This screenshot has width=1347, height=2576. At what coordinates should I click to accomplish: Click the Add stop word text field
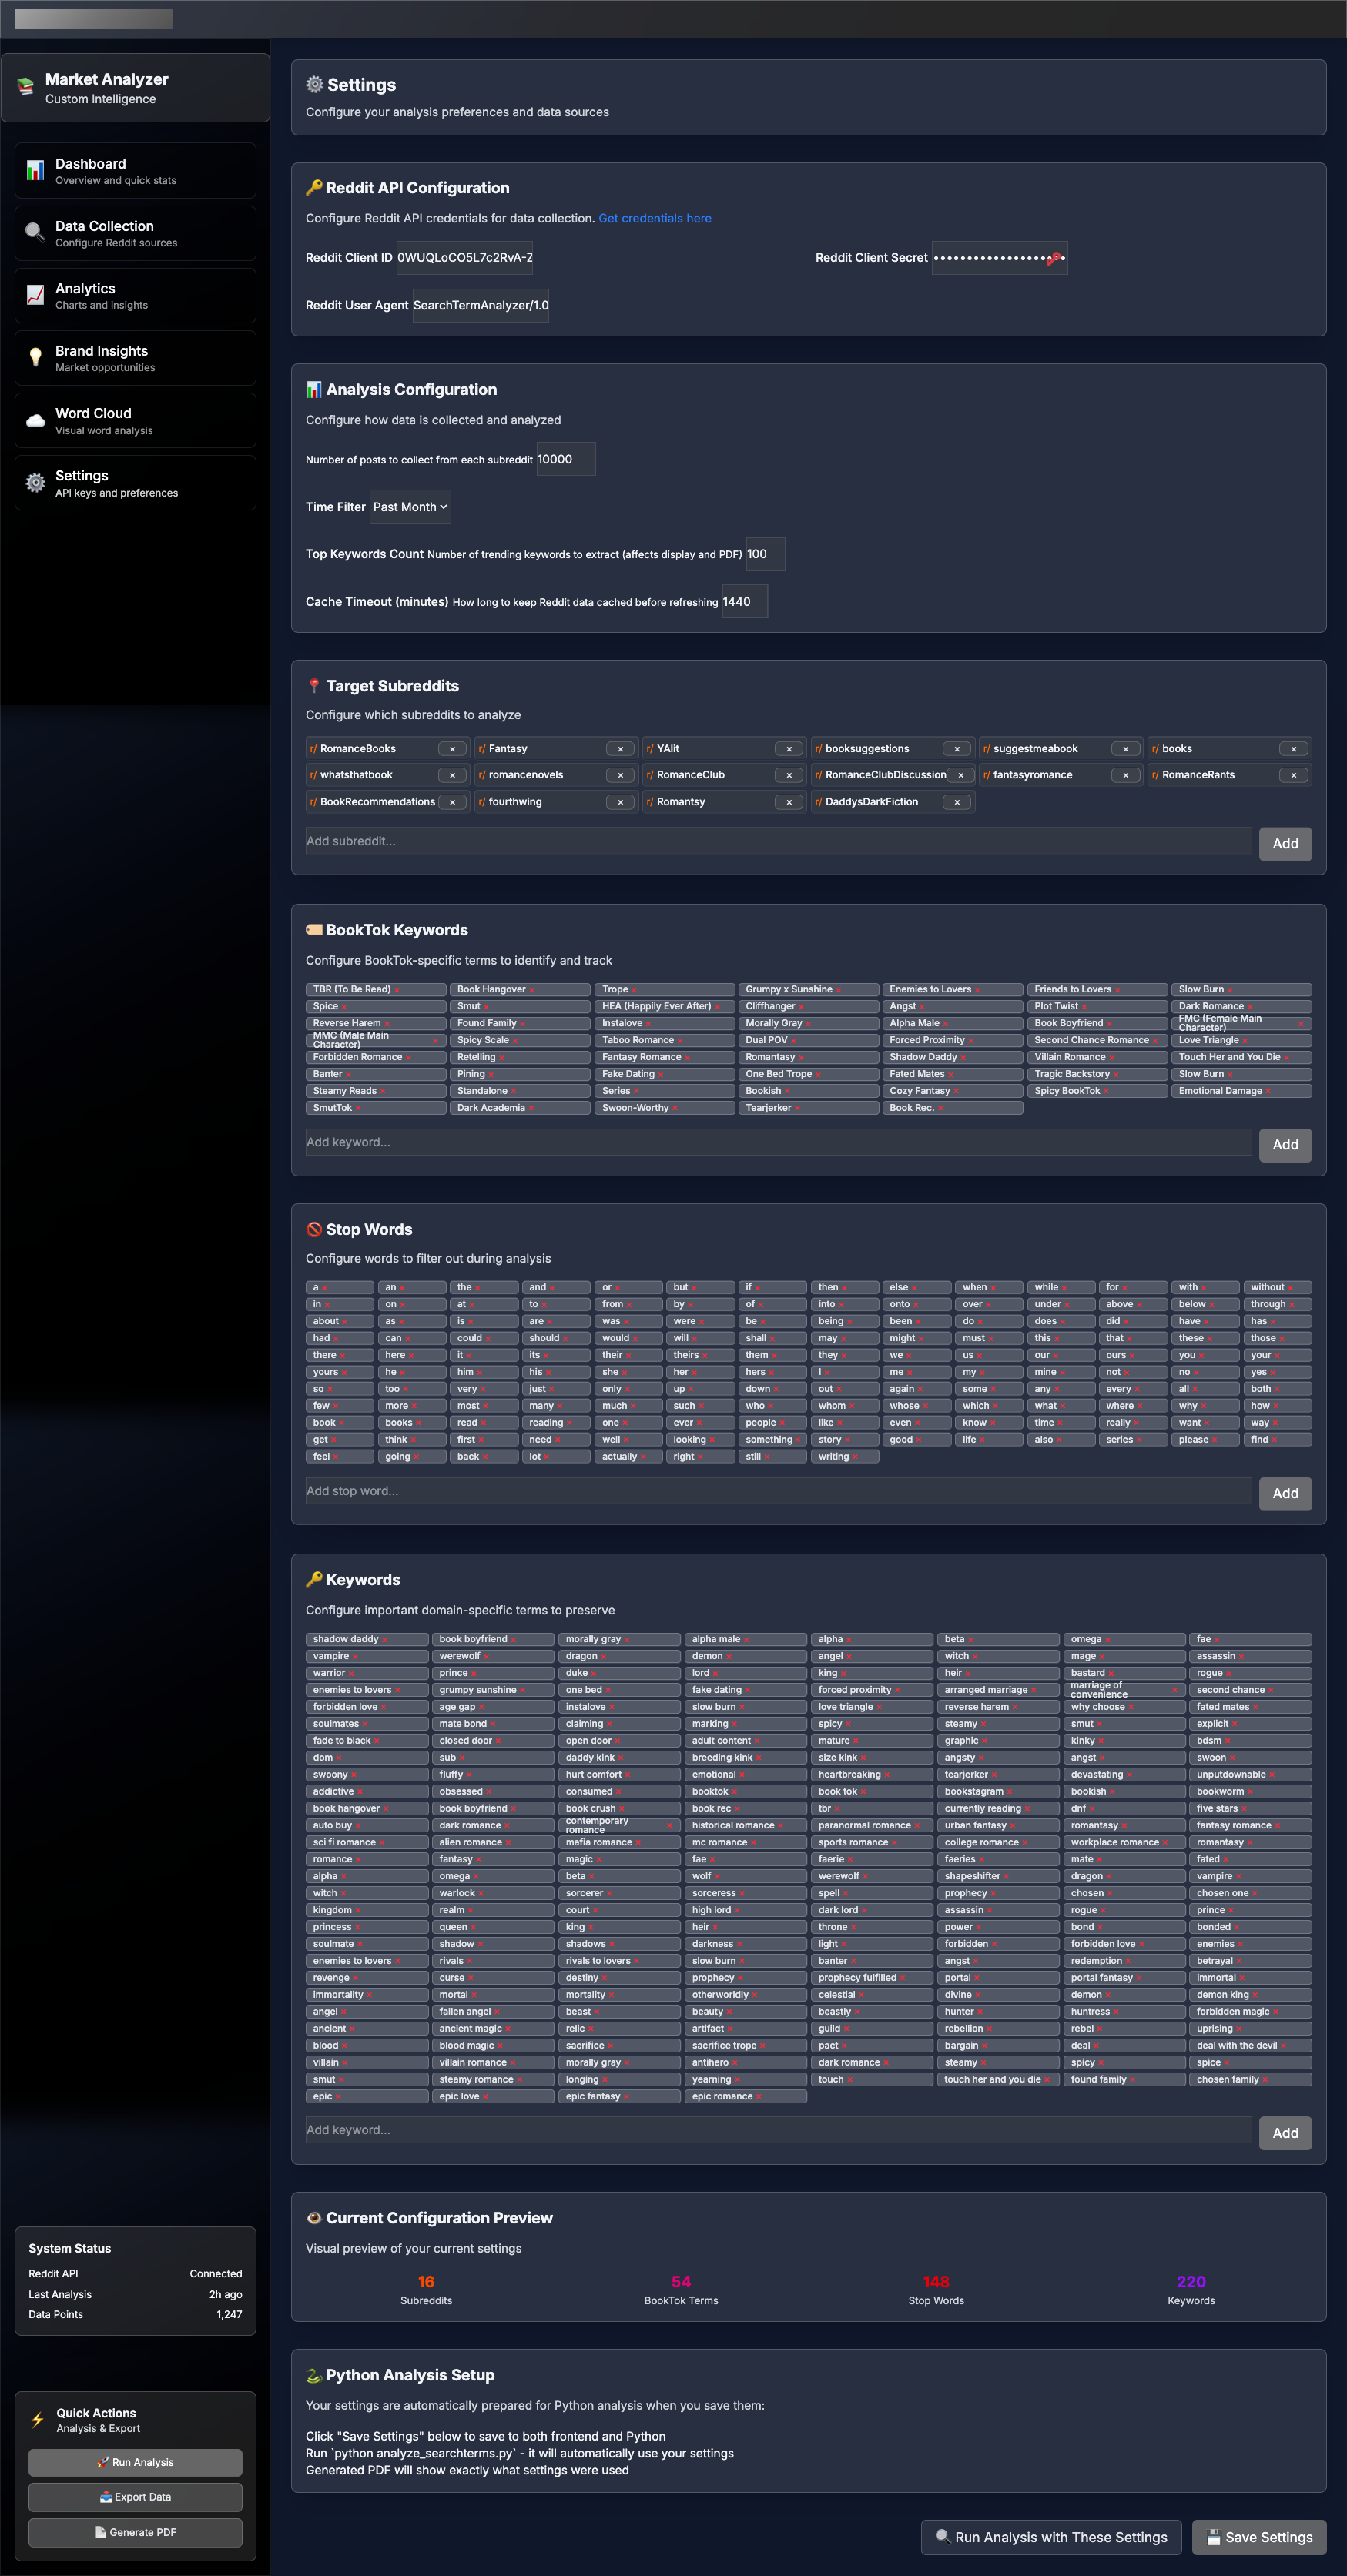(x=778, y=1491)
